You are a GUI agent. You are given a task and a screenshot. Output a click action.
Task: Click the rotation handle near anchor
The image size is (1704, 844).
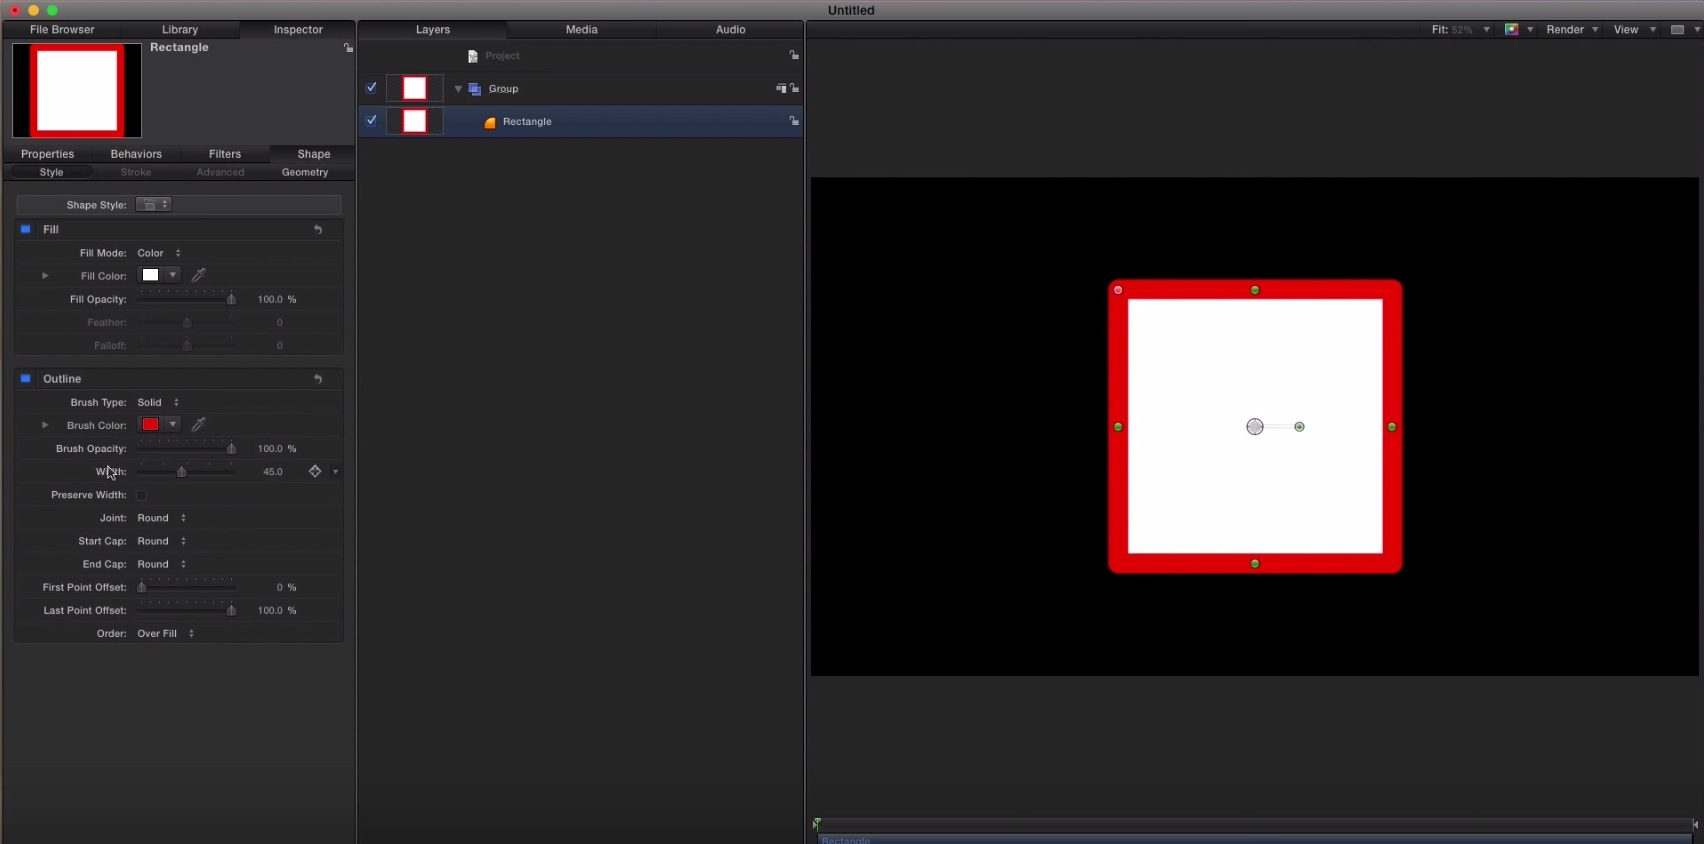1300,427
